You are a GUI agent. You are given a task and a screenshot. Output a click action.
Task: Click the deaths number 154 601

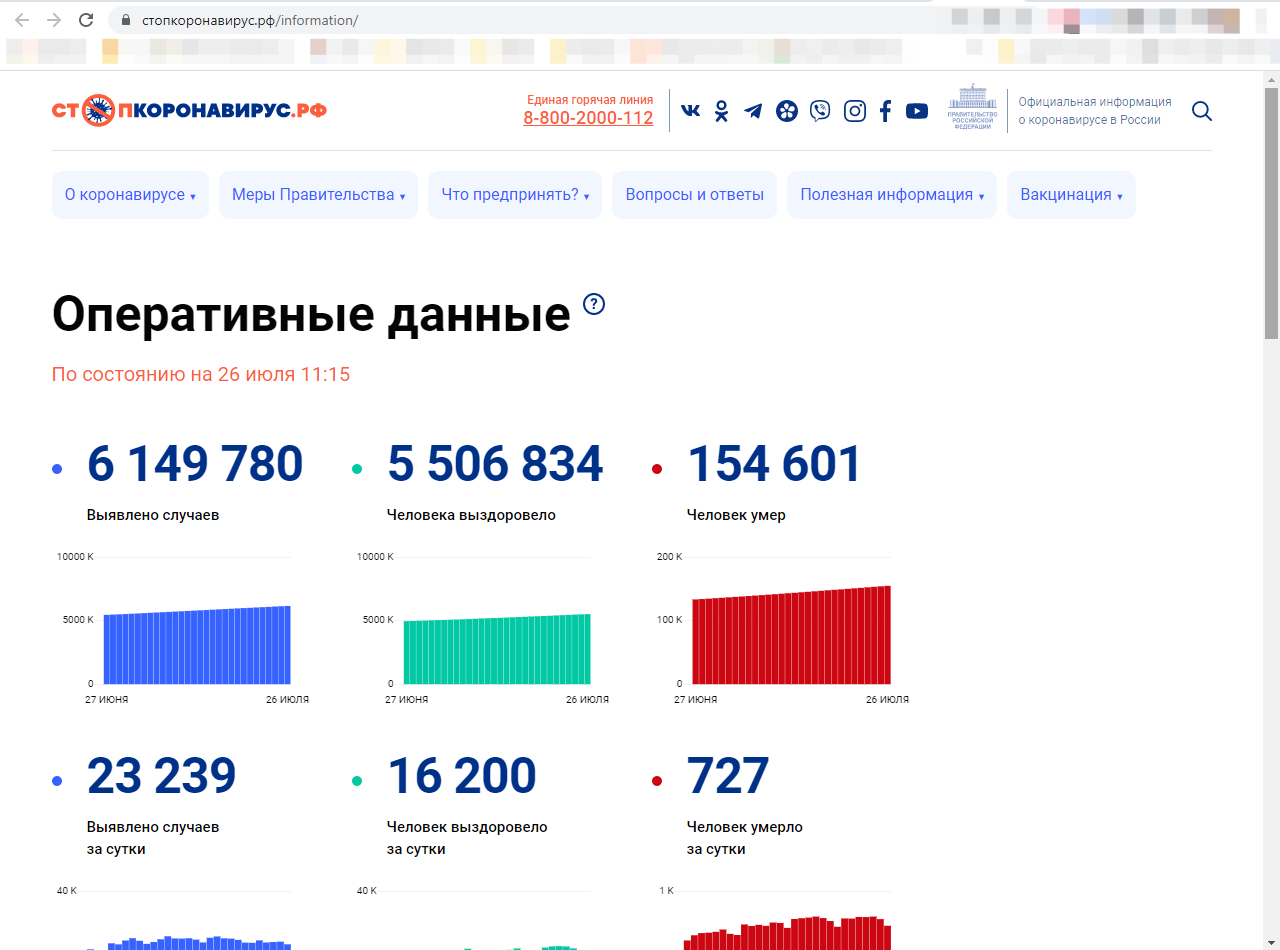tap(774, 464)
